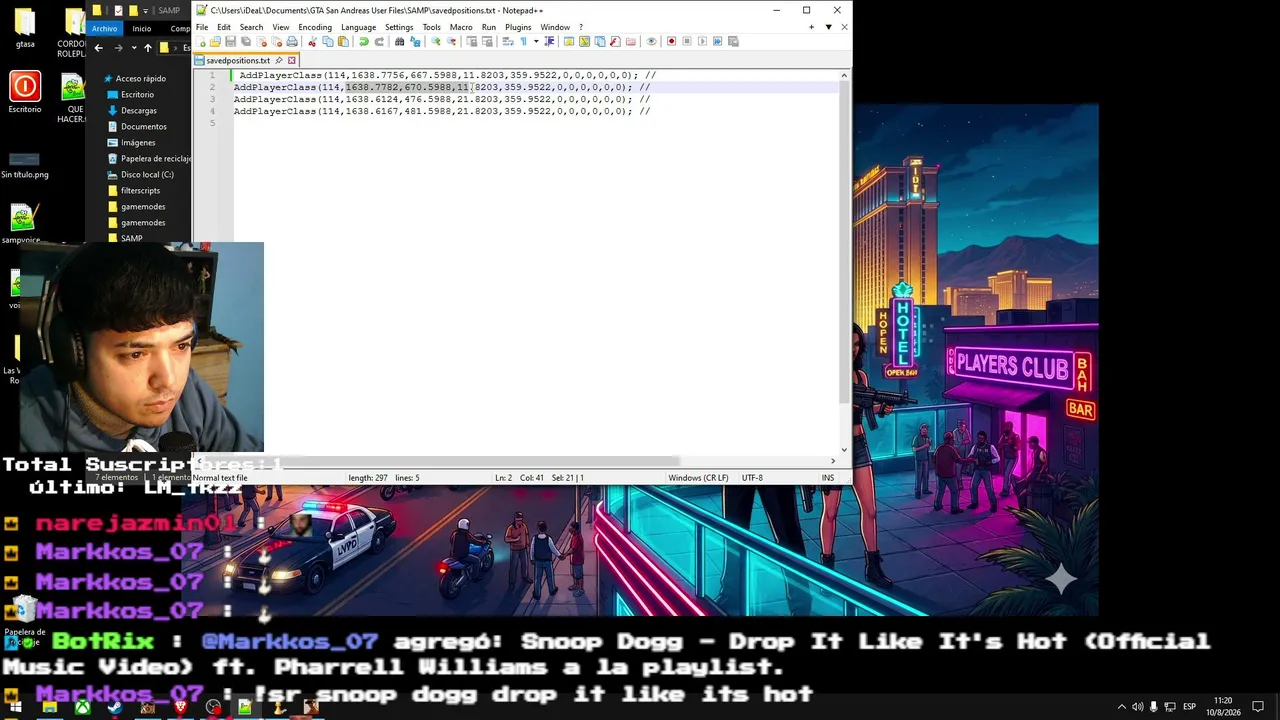Open Folder as Workspace toolbar icon

click(631, 42)
